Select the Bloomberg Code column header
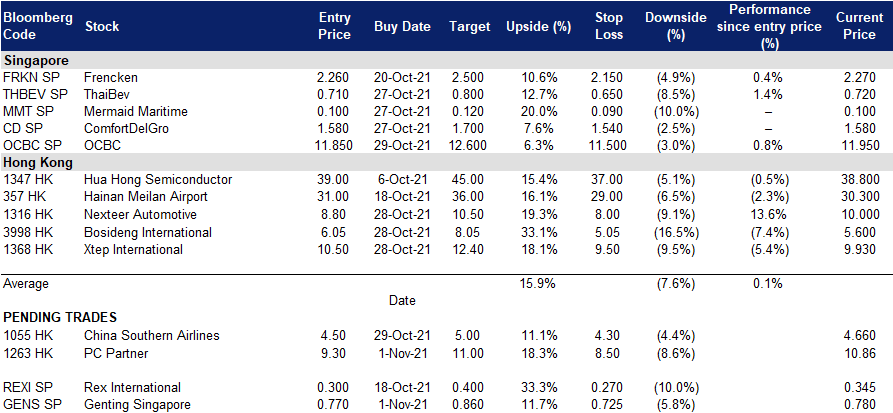Viewport: 893px width, 413px height. 38,26
